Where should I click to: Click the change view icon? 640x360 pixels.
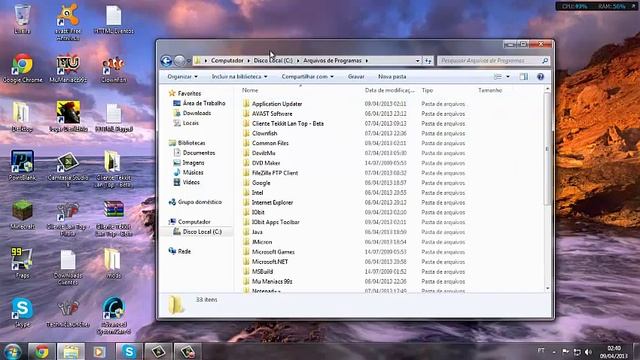point(498,77)
